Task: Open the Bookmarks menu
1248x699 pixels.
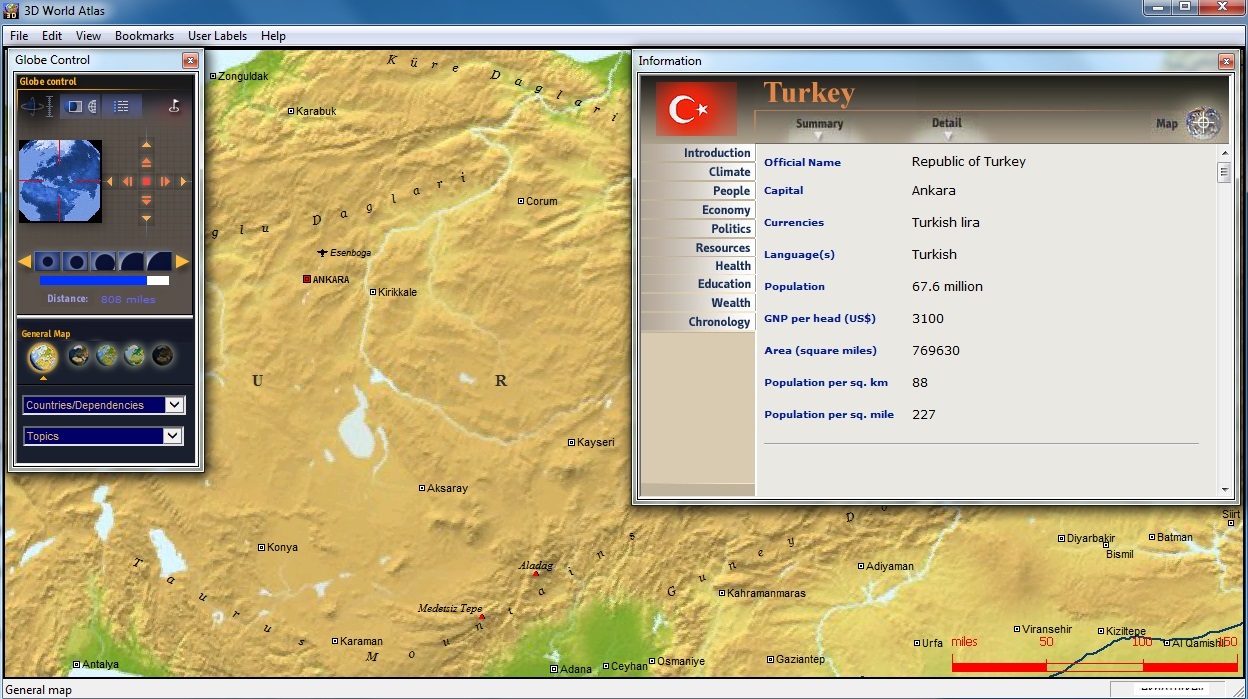Action: 144,36
